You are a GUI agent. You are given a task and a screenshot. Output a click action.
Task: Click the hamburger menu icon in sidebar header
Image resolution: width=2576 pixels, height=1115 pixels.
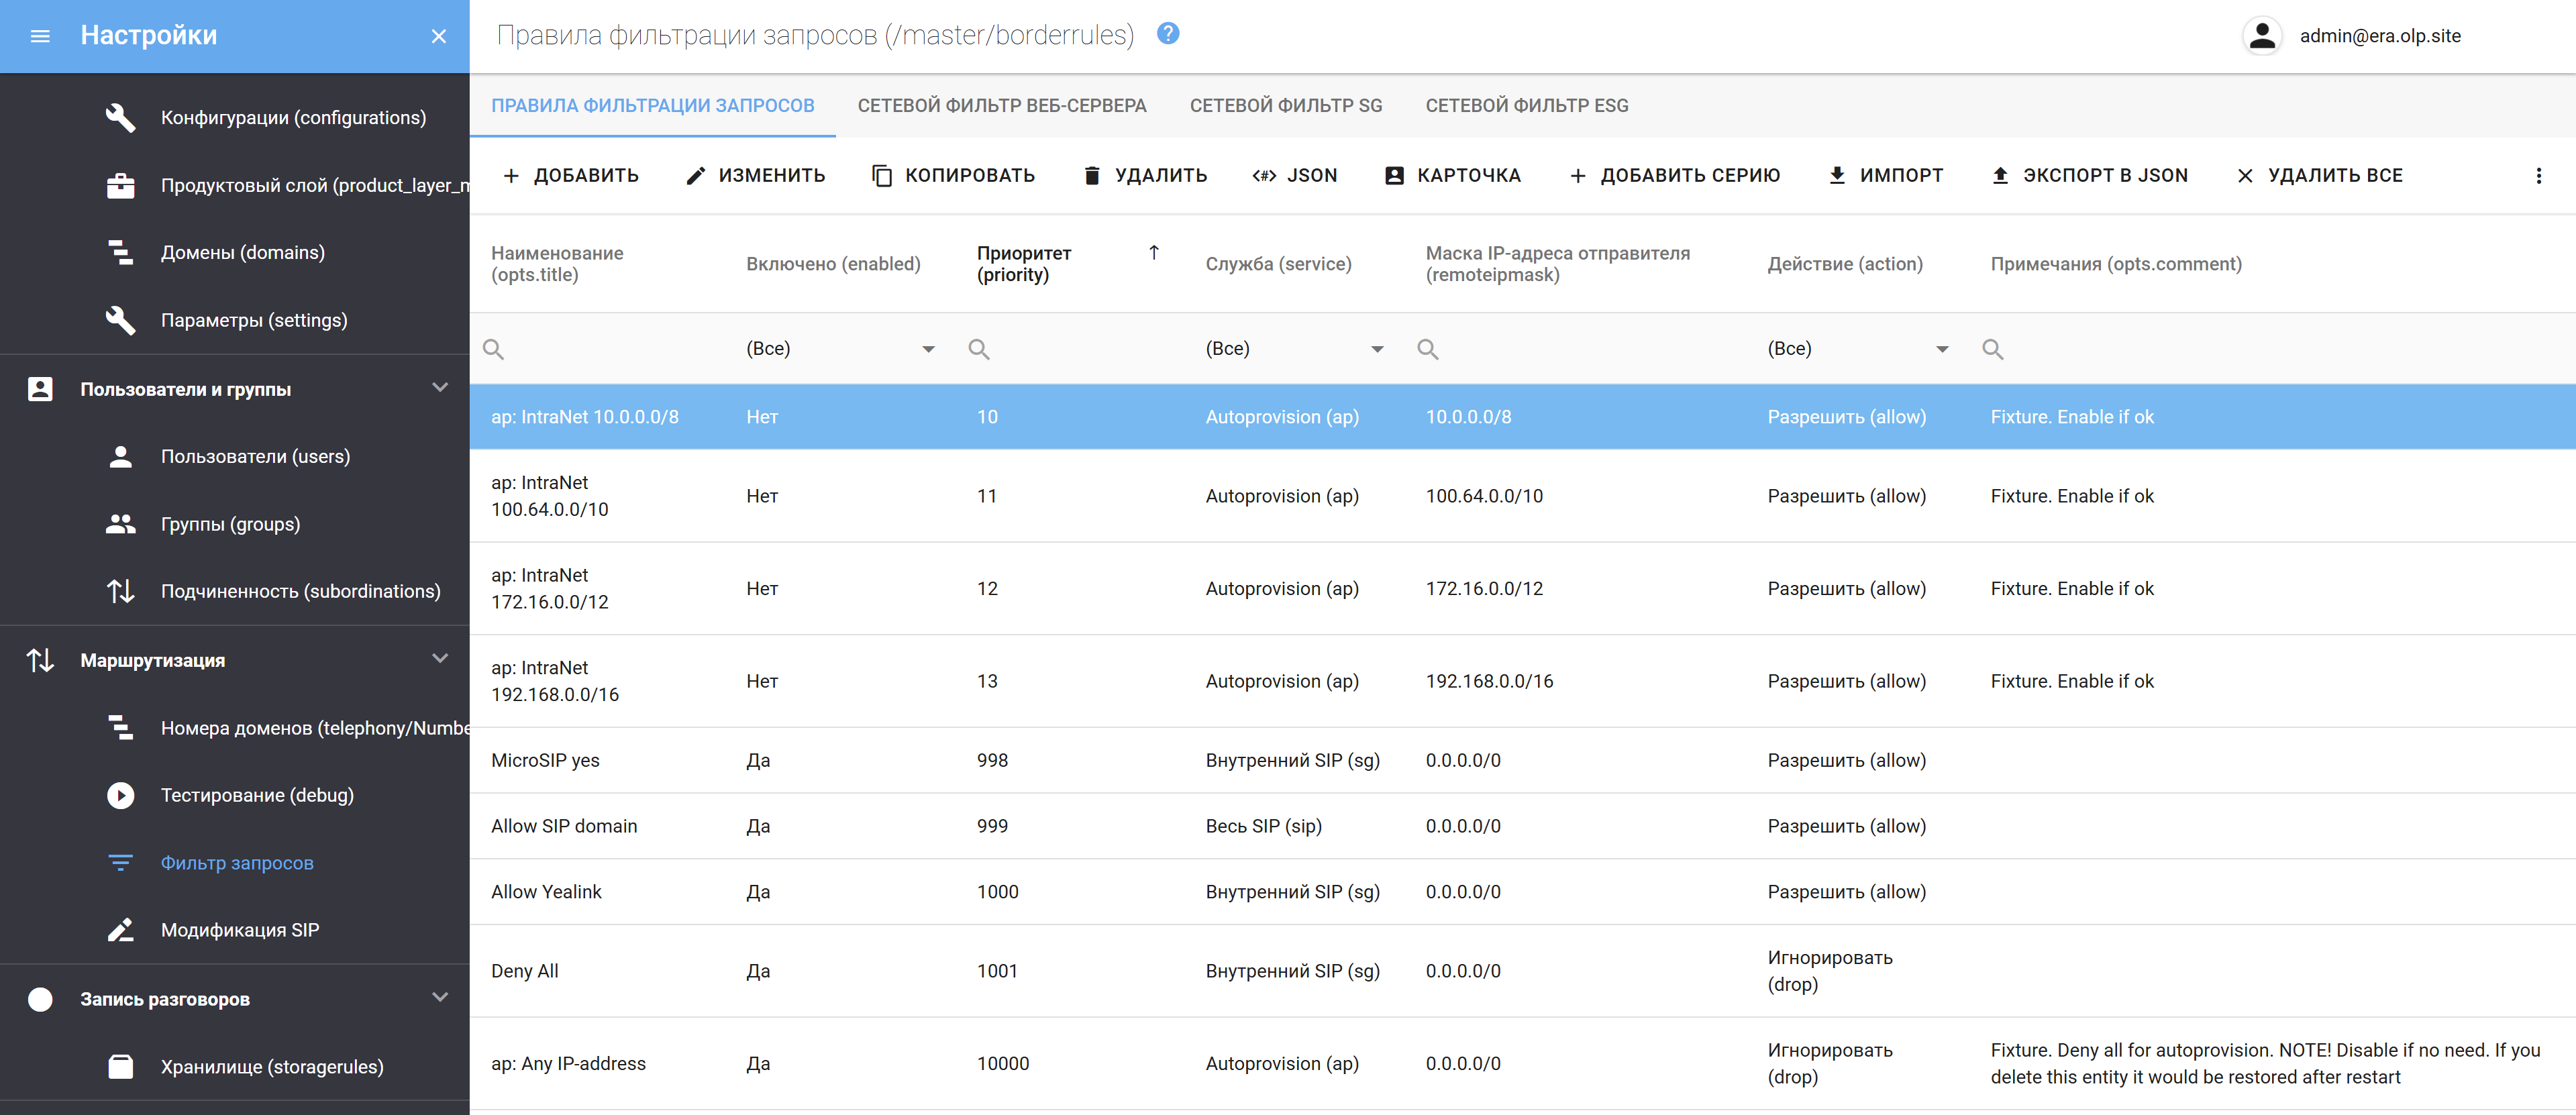(40, 36)
